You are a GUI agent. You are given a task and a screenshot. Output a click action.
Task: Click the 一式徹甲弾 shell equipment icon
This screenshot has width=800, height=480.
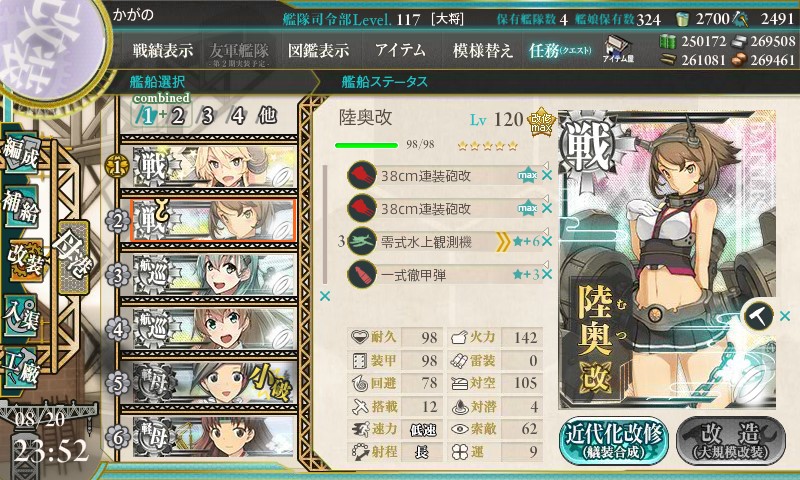(x=362, y=274)
